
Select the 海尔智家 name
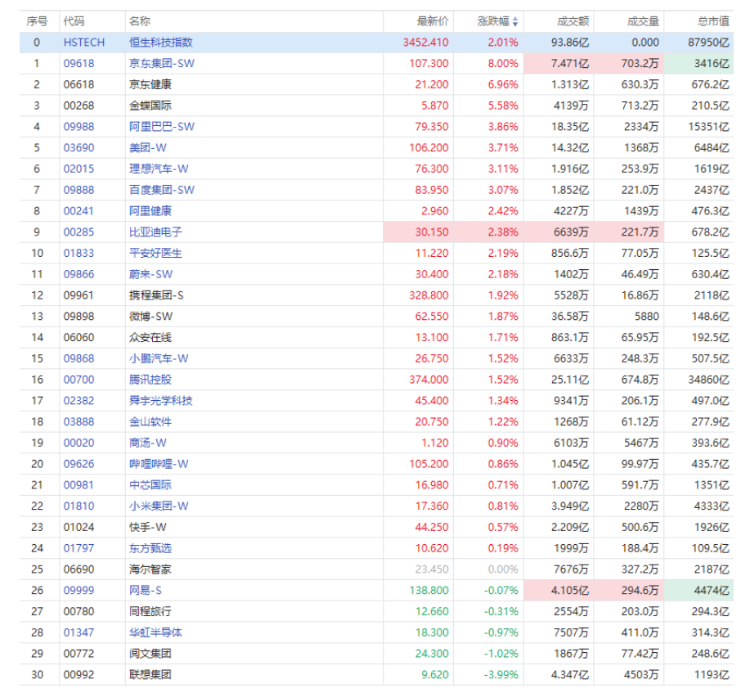150,569
